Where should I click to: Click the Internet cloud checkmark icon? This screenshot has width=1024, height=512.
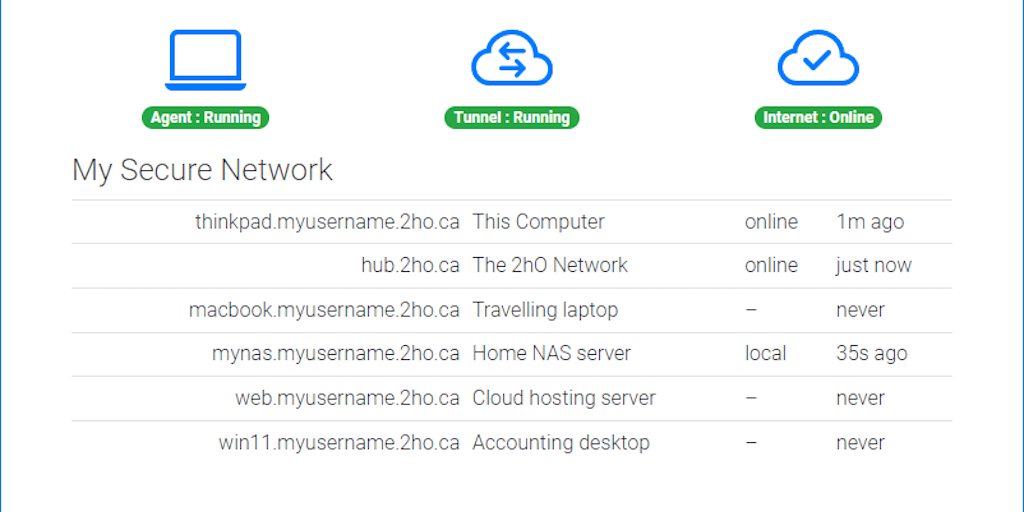818,59
